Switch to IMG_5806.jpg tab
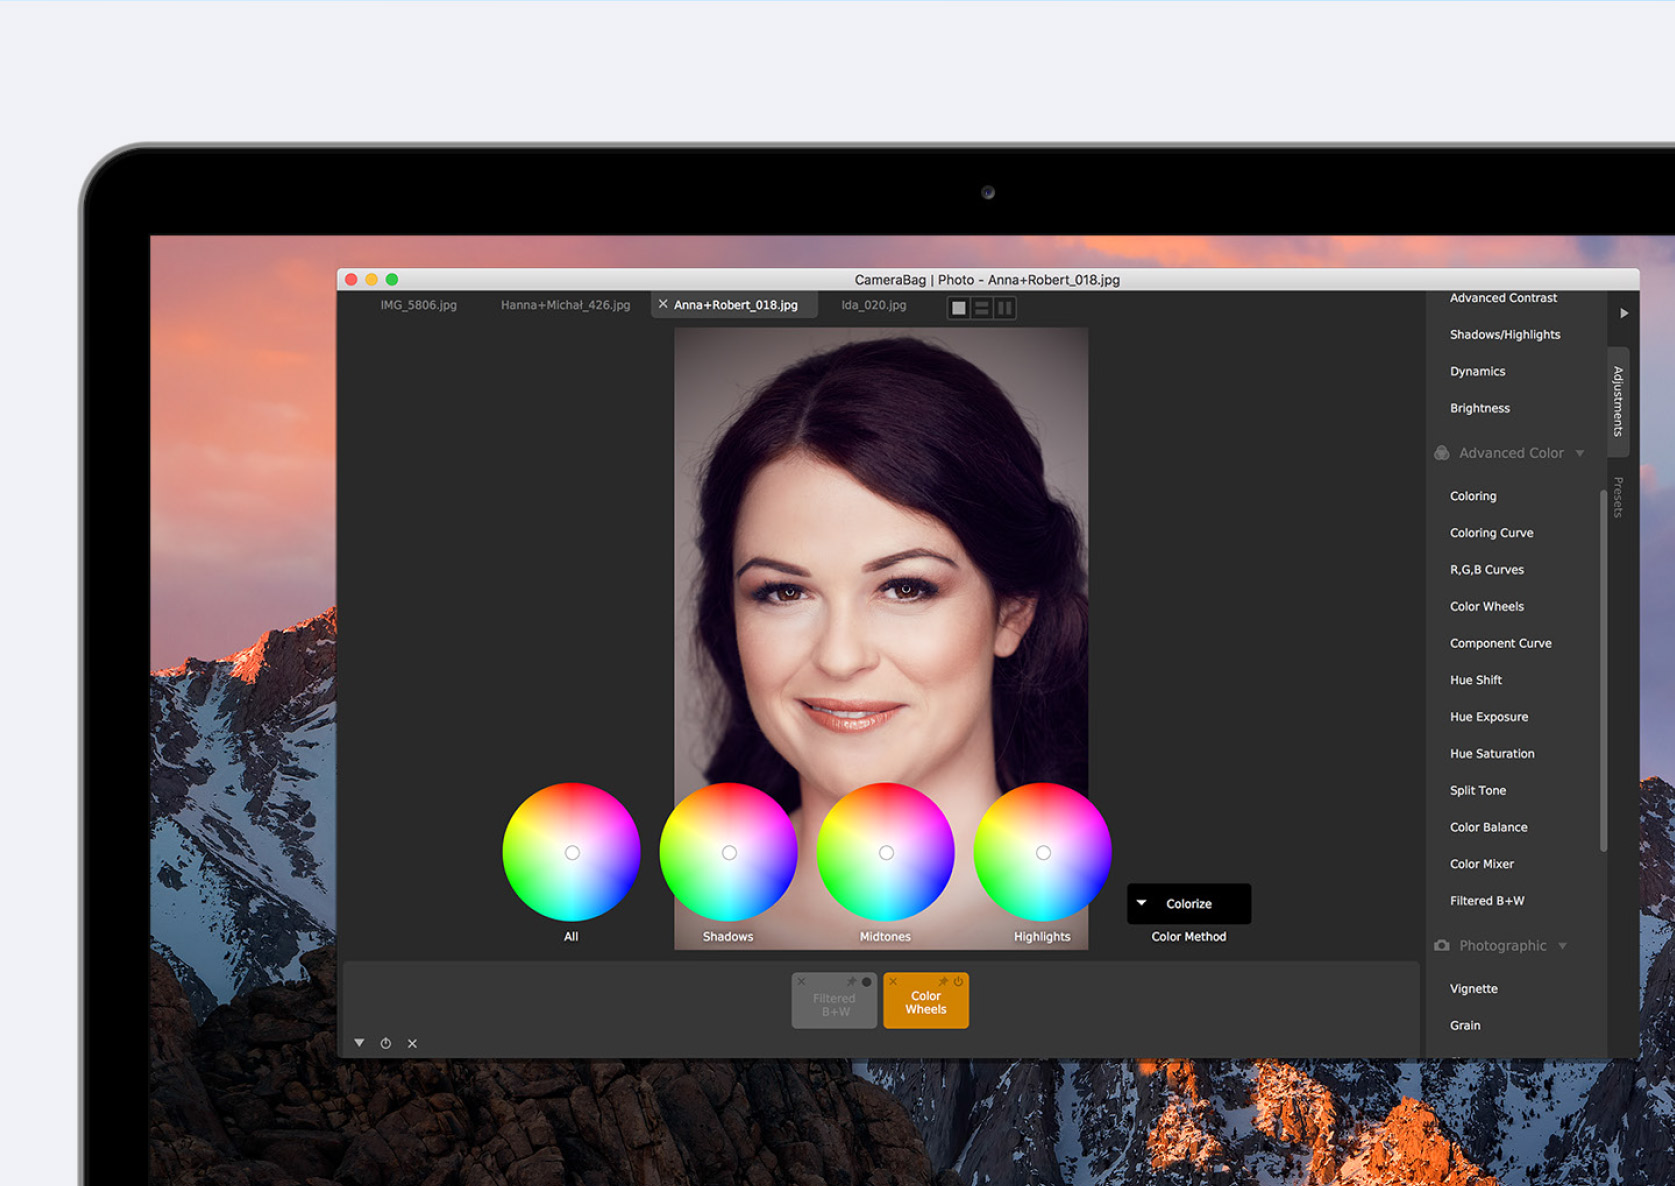 [x=418, y=305]
